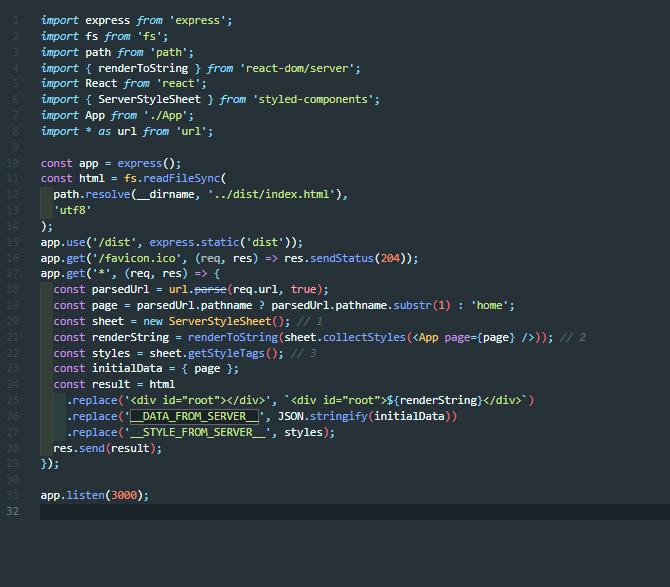Click the '__STYLE_FROM_SERVER__' placeholder string
The width and height of the screenshot is (670, 587).
197,432
